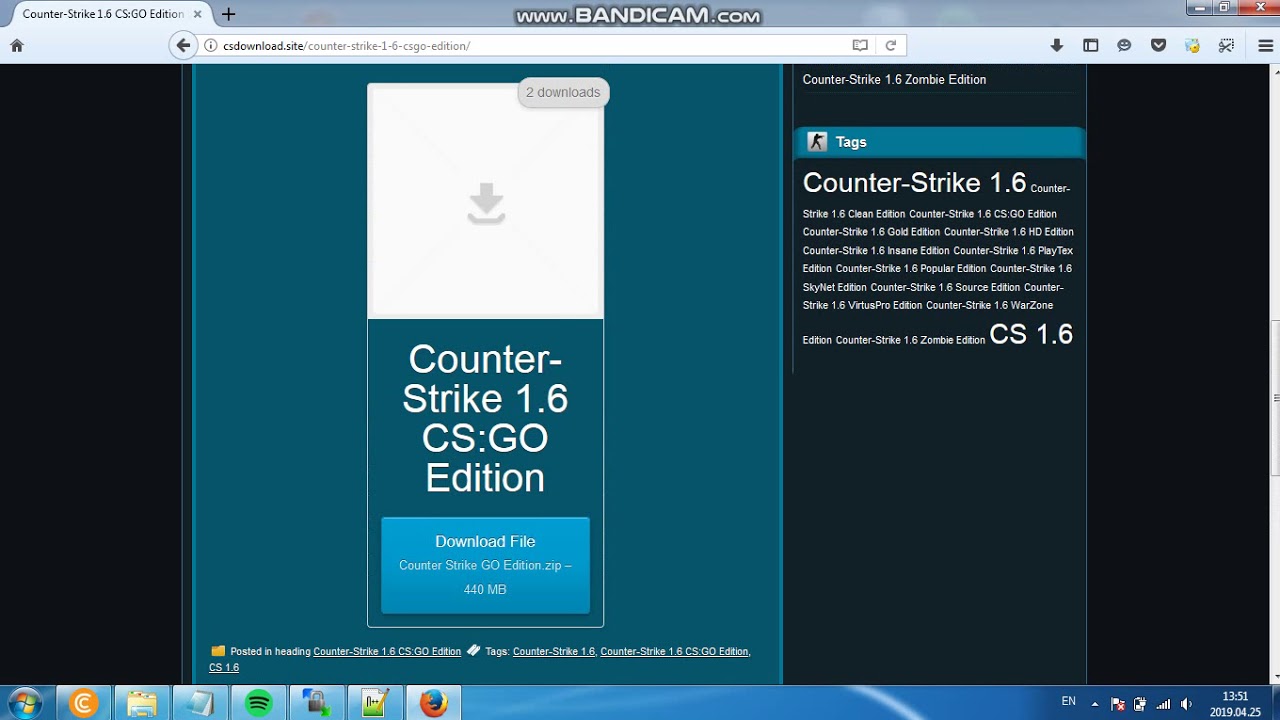
Task: Open the Downloads arrow in toolbar
Action: click(1057, 45)
